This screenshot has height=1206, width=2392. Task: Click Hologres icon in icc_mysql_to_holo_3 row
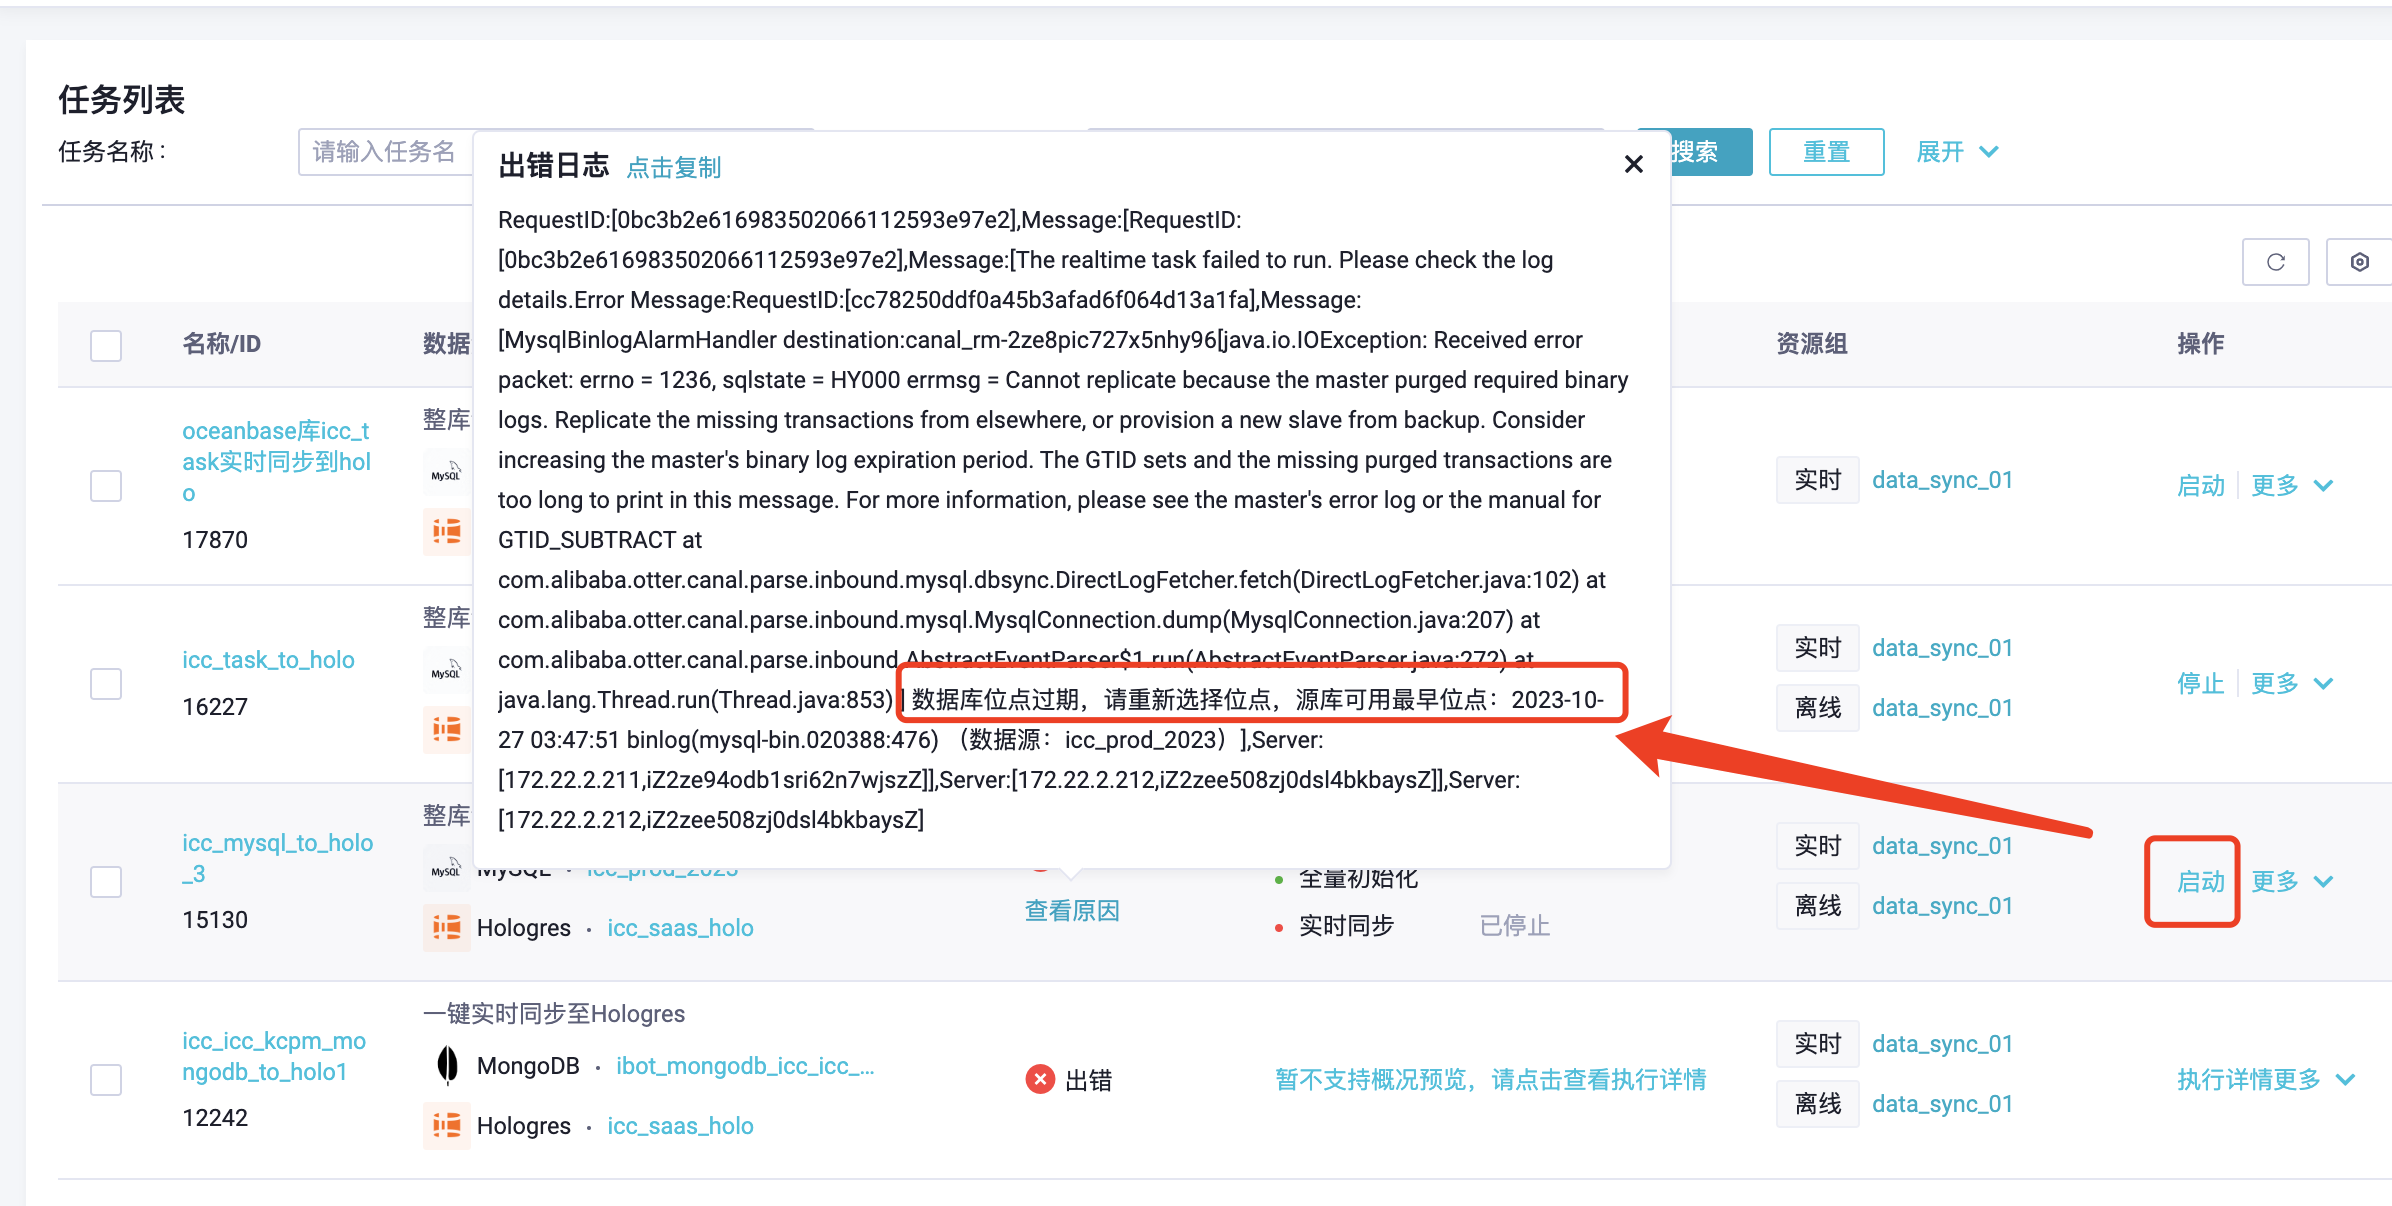click(x=446, y=927)
